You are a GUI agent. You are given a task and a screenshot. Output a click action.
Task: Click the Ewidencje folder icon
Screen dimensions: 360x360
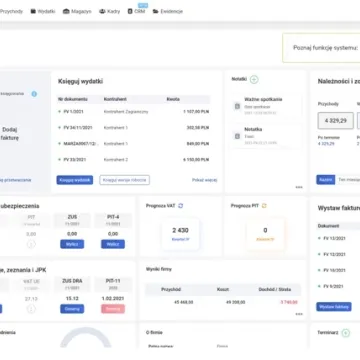tap(155, 11)
